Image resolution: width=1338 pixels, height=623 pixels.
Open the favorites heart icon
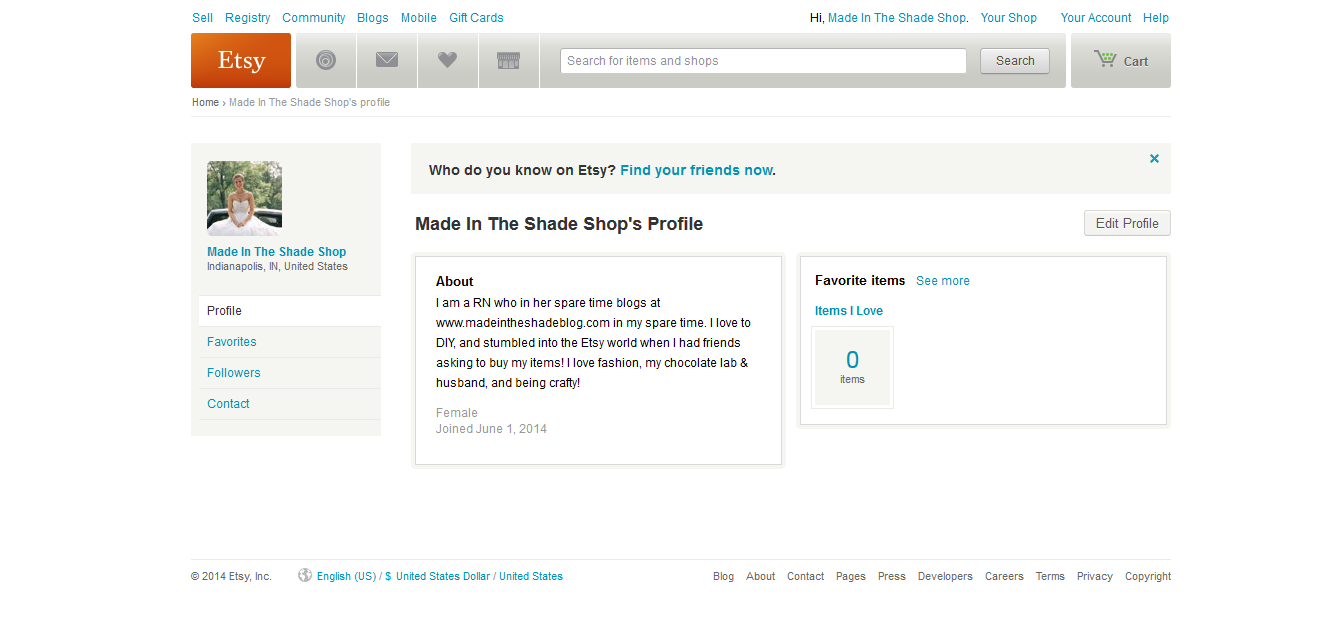[447, 61]
